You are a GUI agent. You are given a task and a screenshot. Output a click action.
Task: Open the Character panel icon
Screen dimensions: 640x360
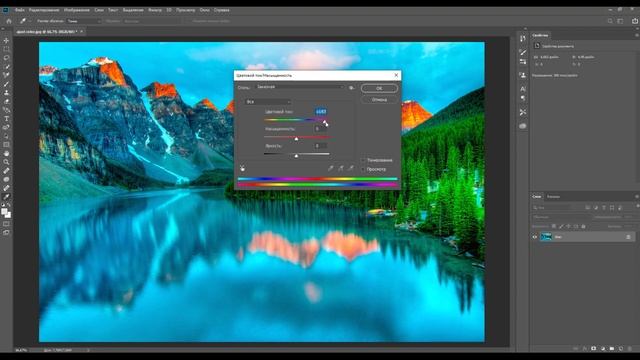click(x=523, y=89)
